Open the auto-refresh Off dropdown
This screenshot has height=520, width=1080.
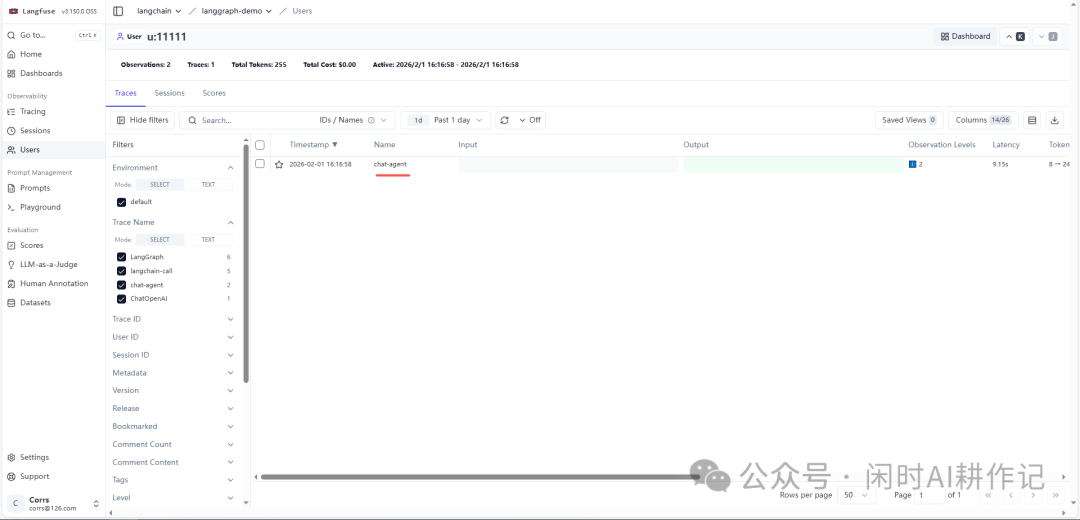point(529,120)
